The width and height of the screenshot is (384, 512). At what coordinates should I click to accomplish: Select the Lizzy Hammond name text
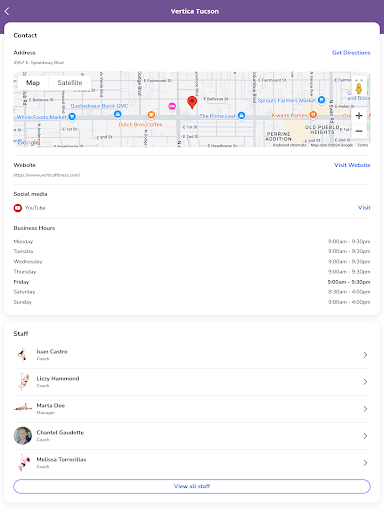(58, 379)
